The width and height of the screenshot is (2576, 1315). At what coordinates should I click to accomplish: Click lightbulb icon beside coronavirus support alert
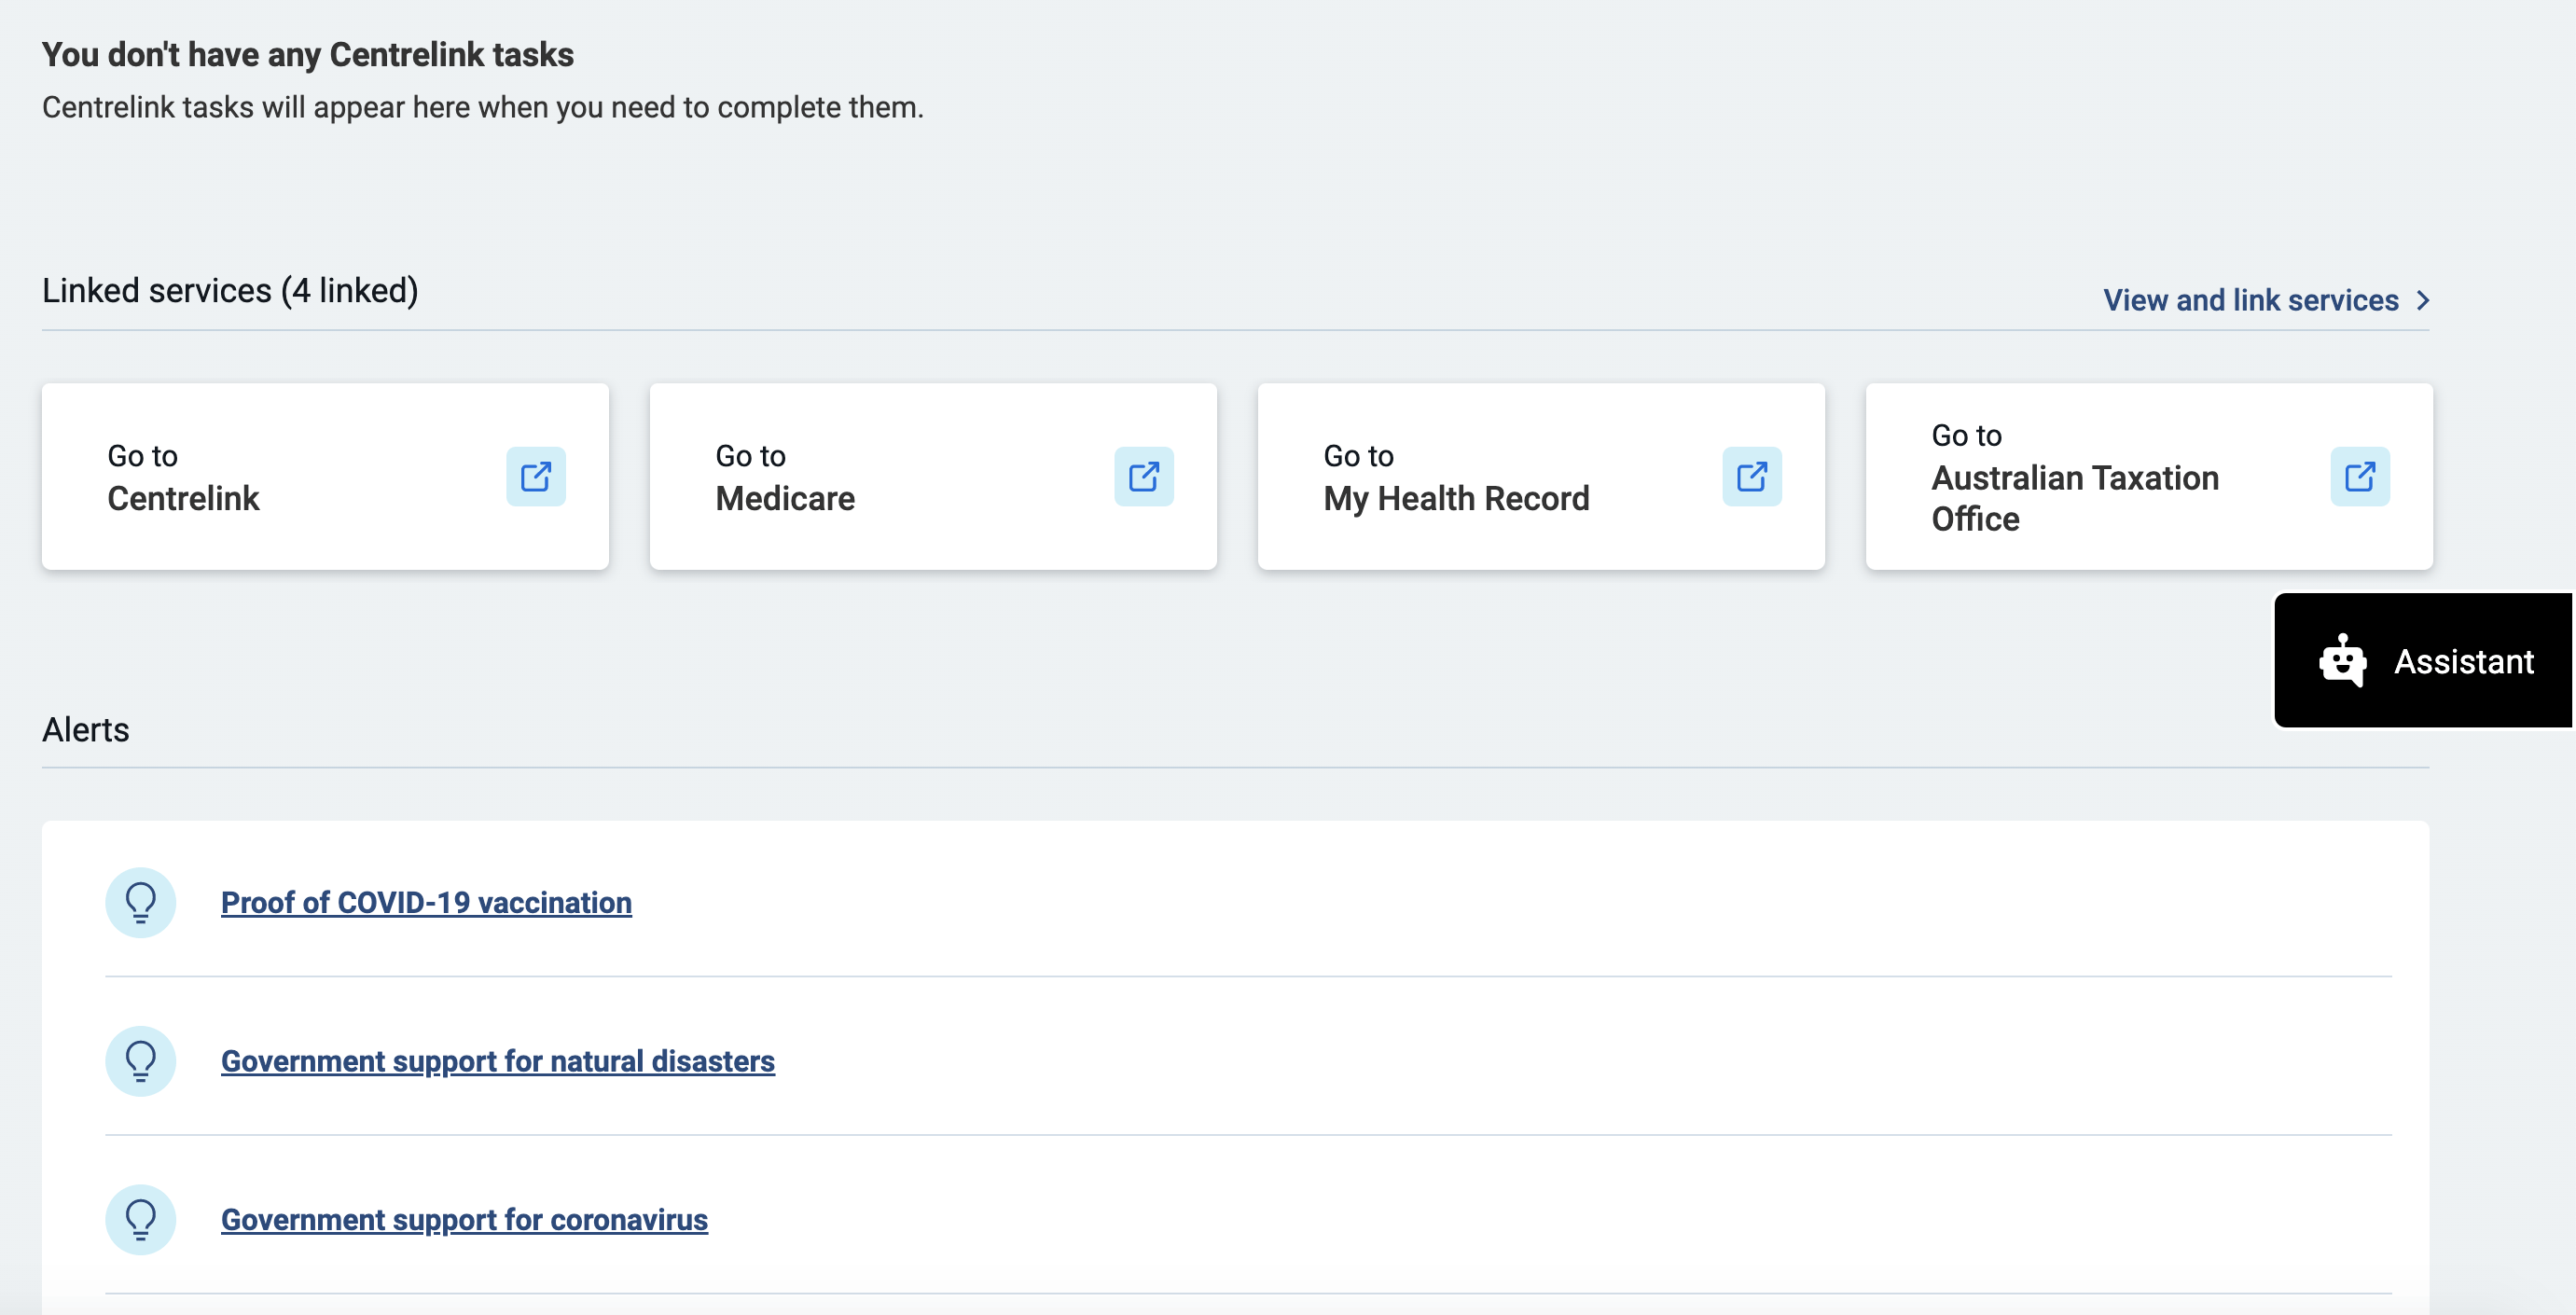[x=141, y=1219]
